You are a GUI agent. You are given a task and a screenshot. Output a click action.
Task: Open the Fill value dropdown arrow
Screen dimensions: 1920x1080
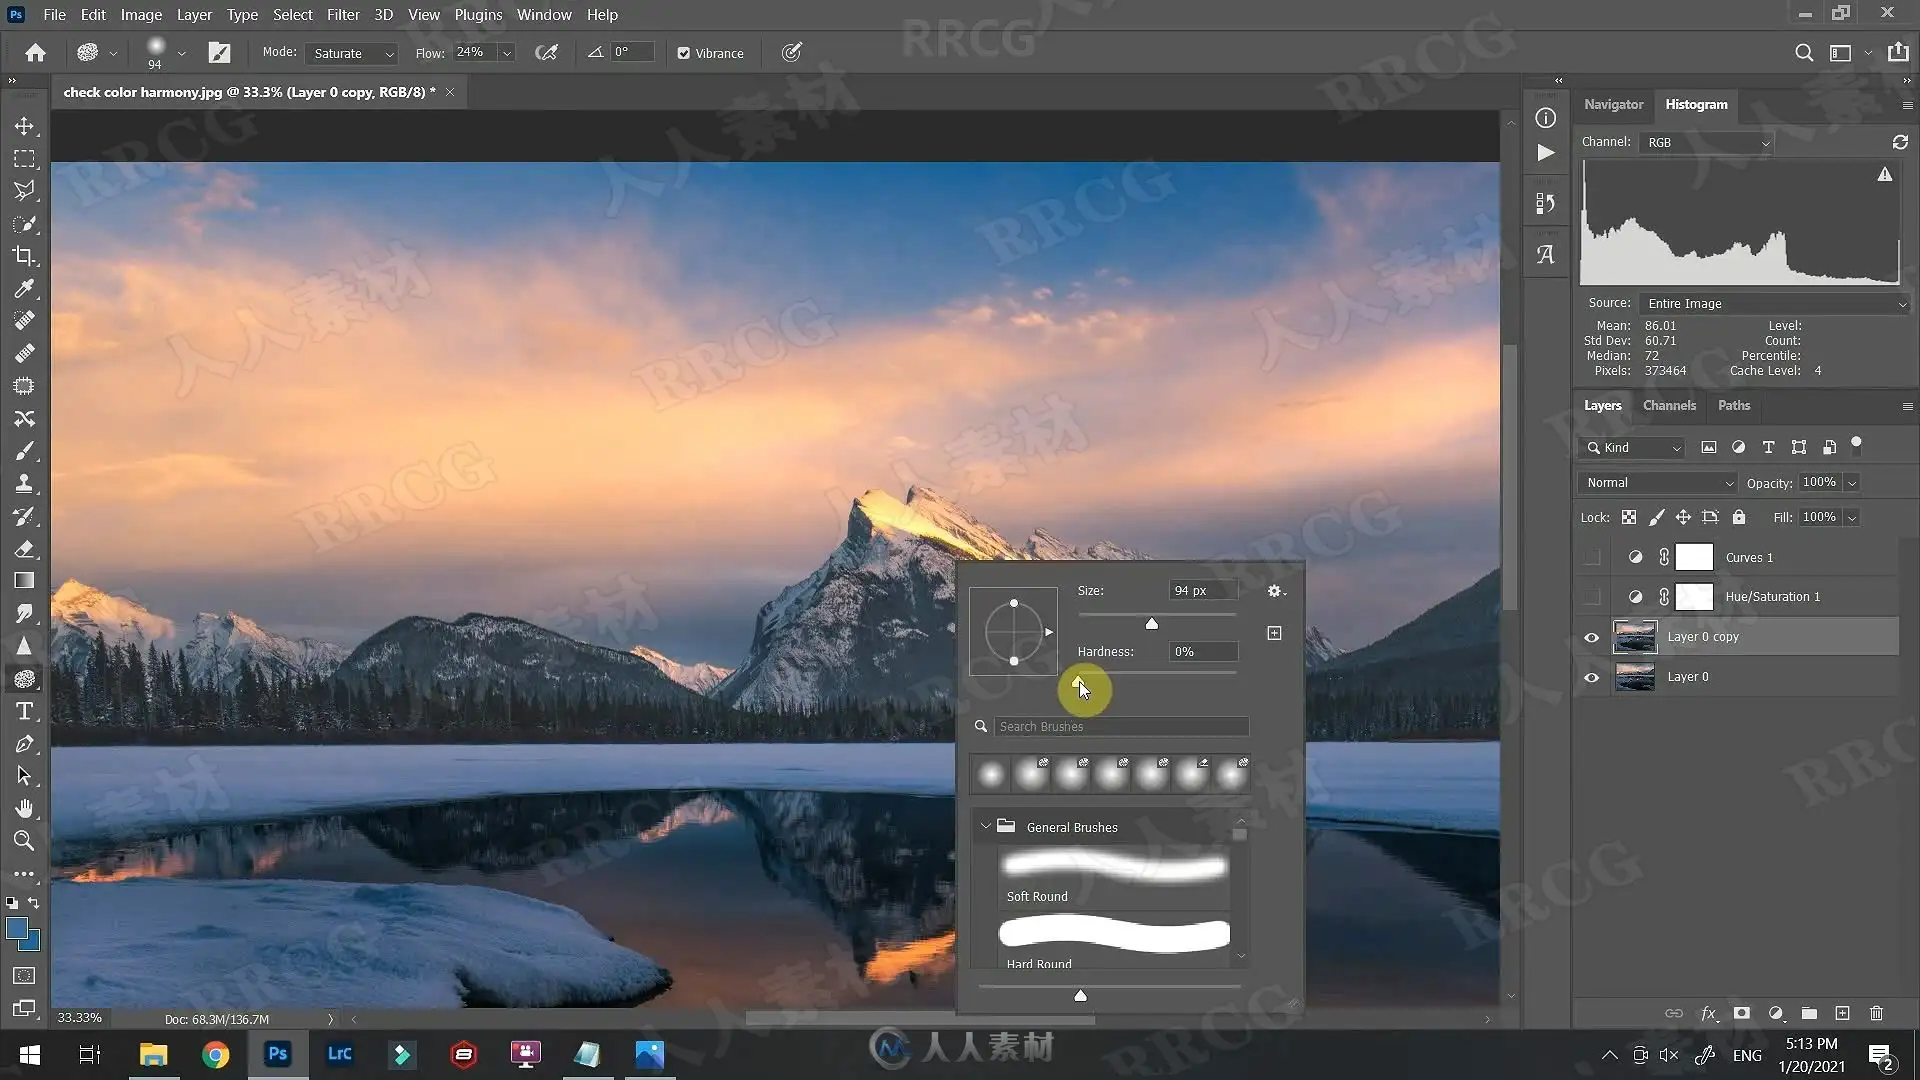(1852, 518)
